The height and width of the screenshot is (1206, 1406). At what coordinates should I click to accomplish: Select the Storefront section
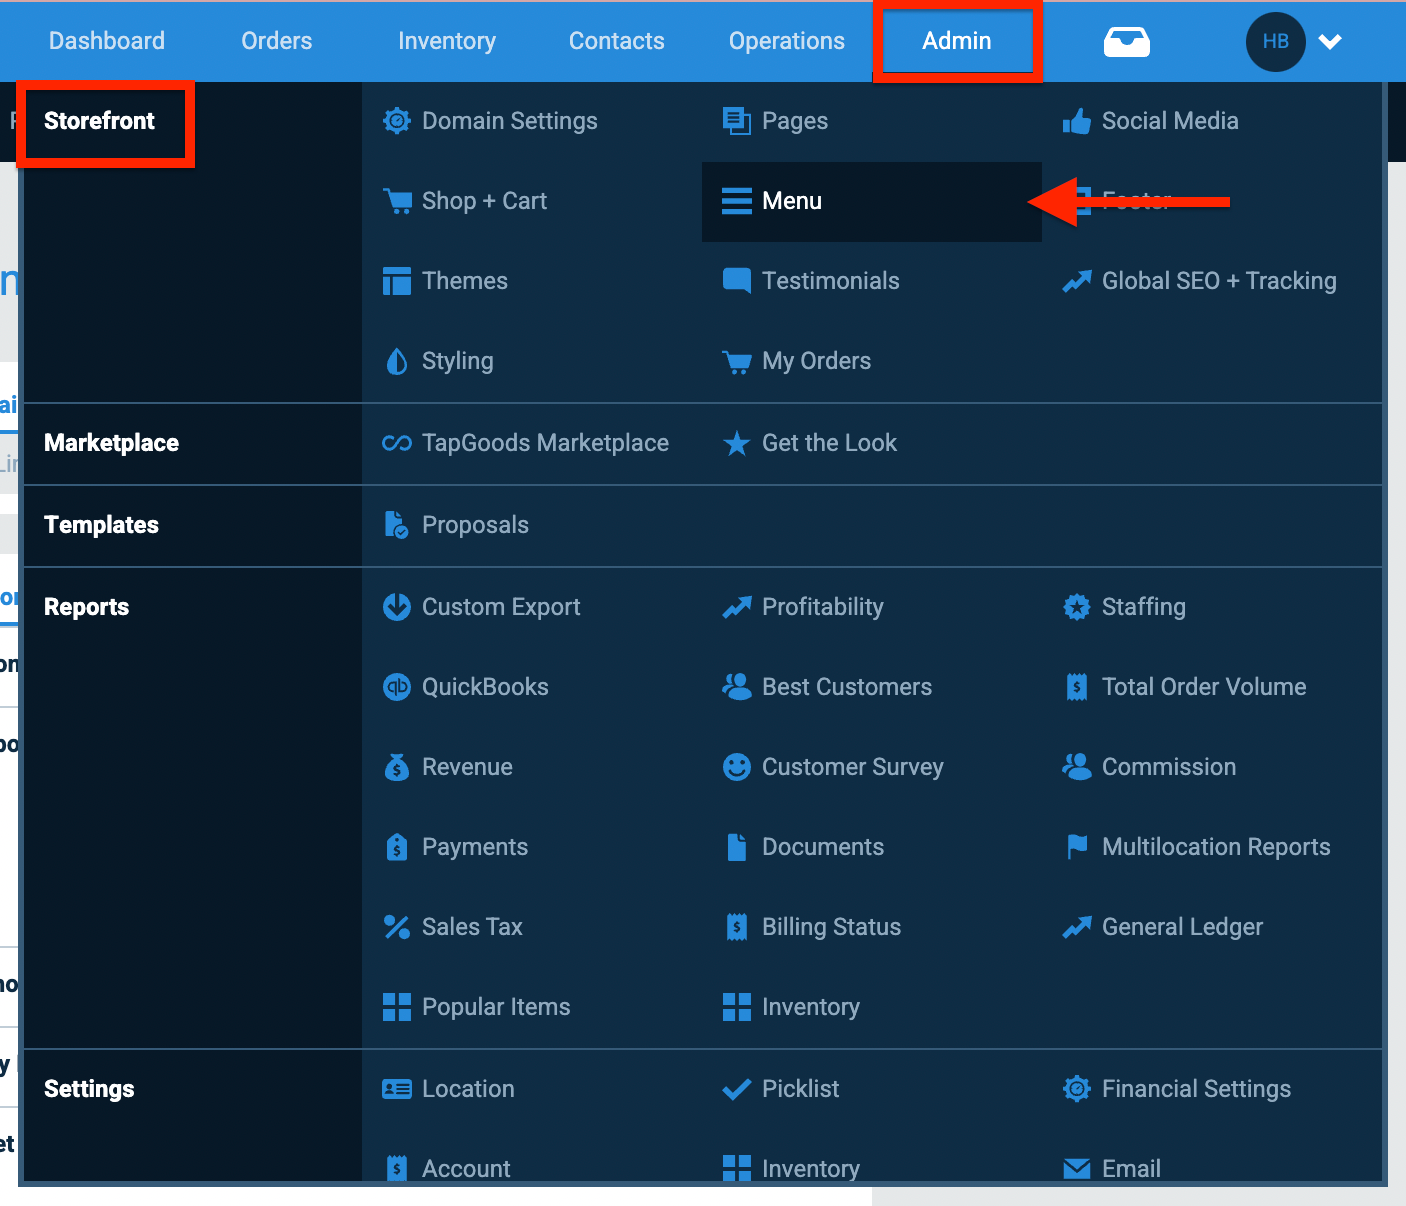tap(99, 120)
